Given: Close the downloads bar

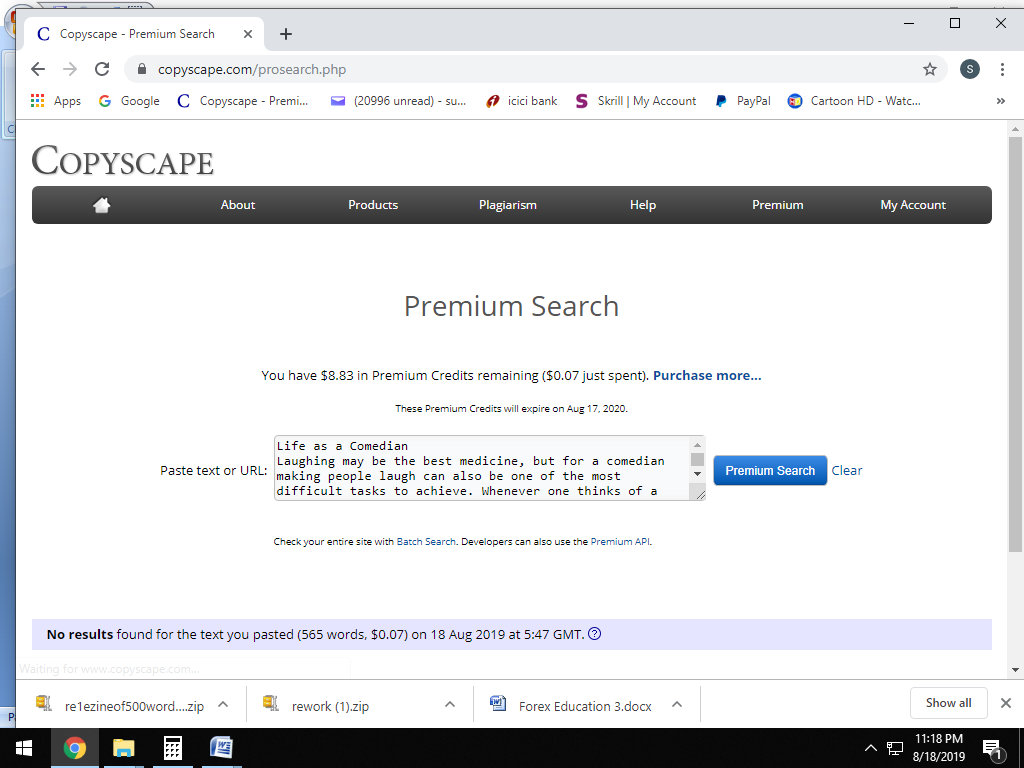Looking at the screenshot, I should [x=1006, y=703].
